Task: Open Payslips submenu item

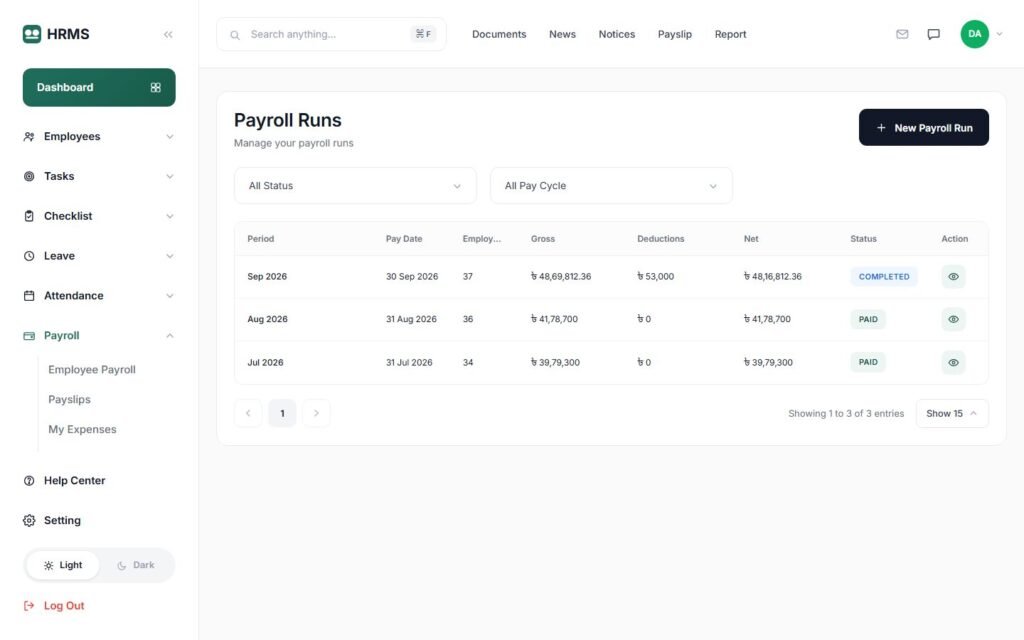Action: 69,400
